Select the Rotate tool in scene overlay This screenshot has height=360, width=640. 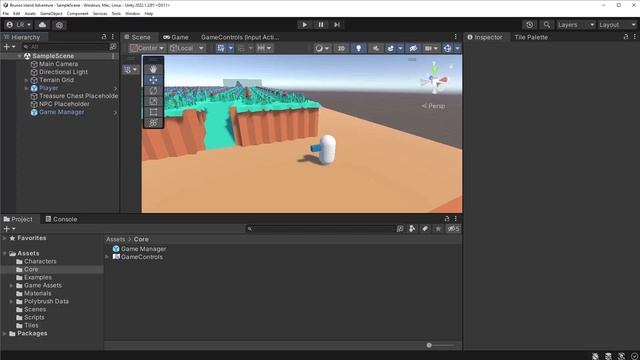pos(153,91)
